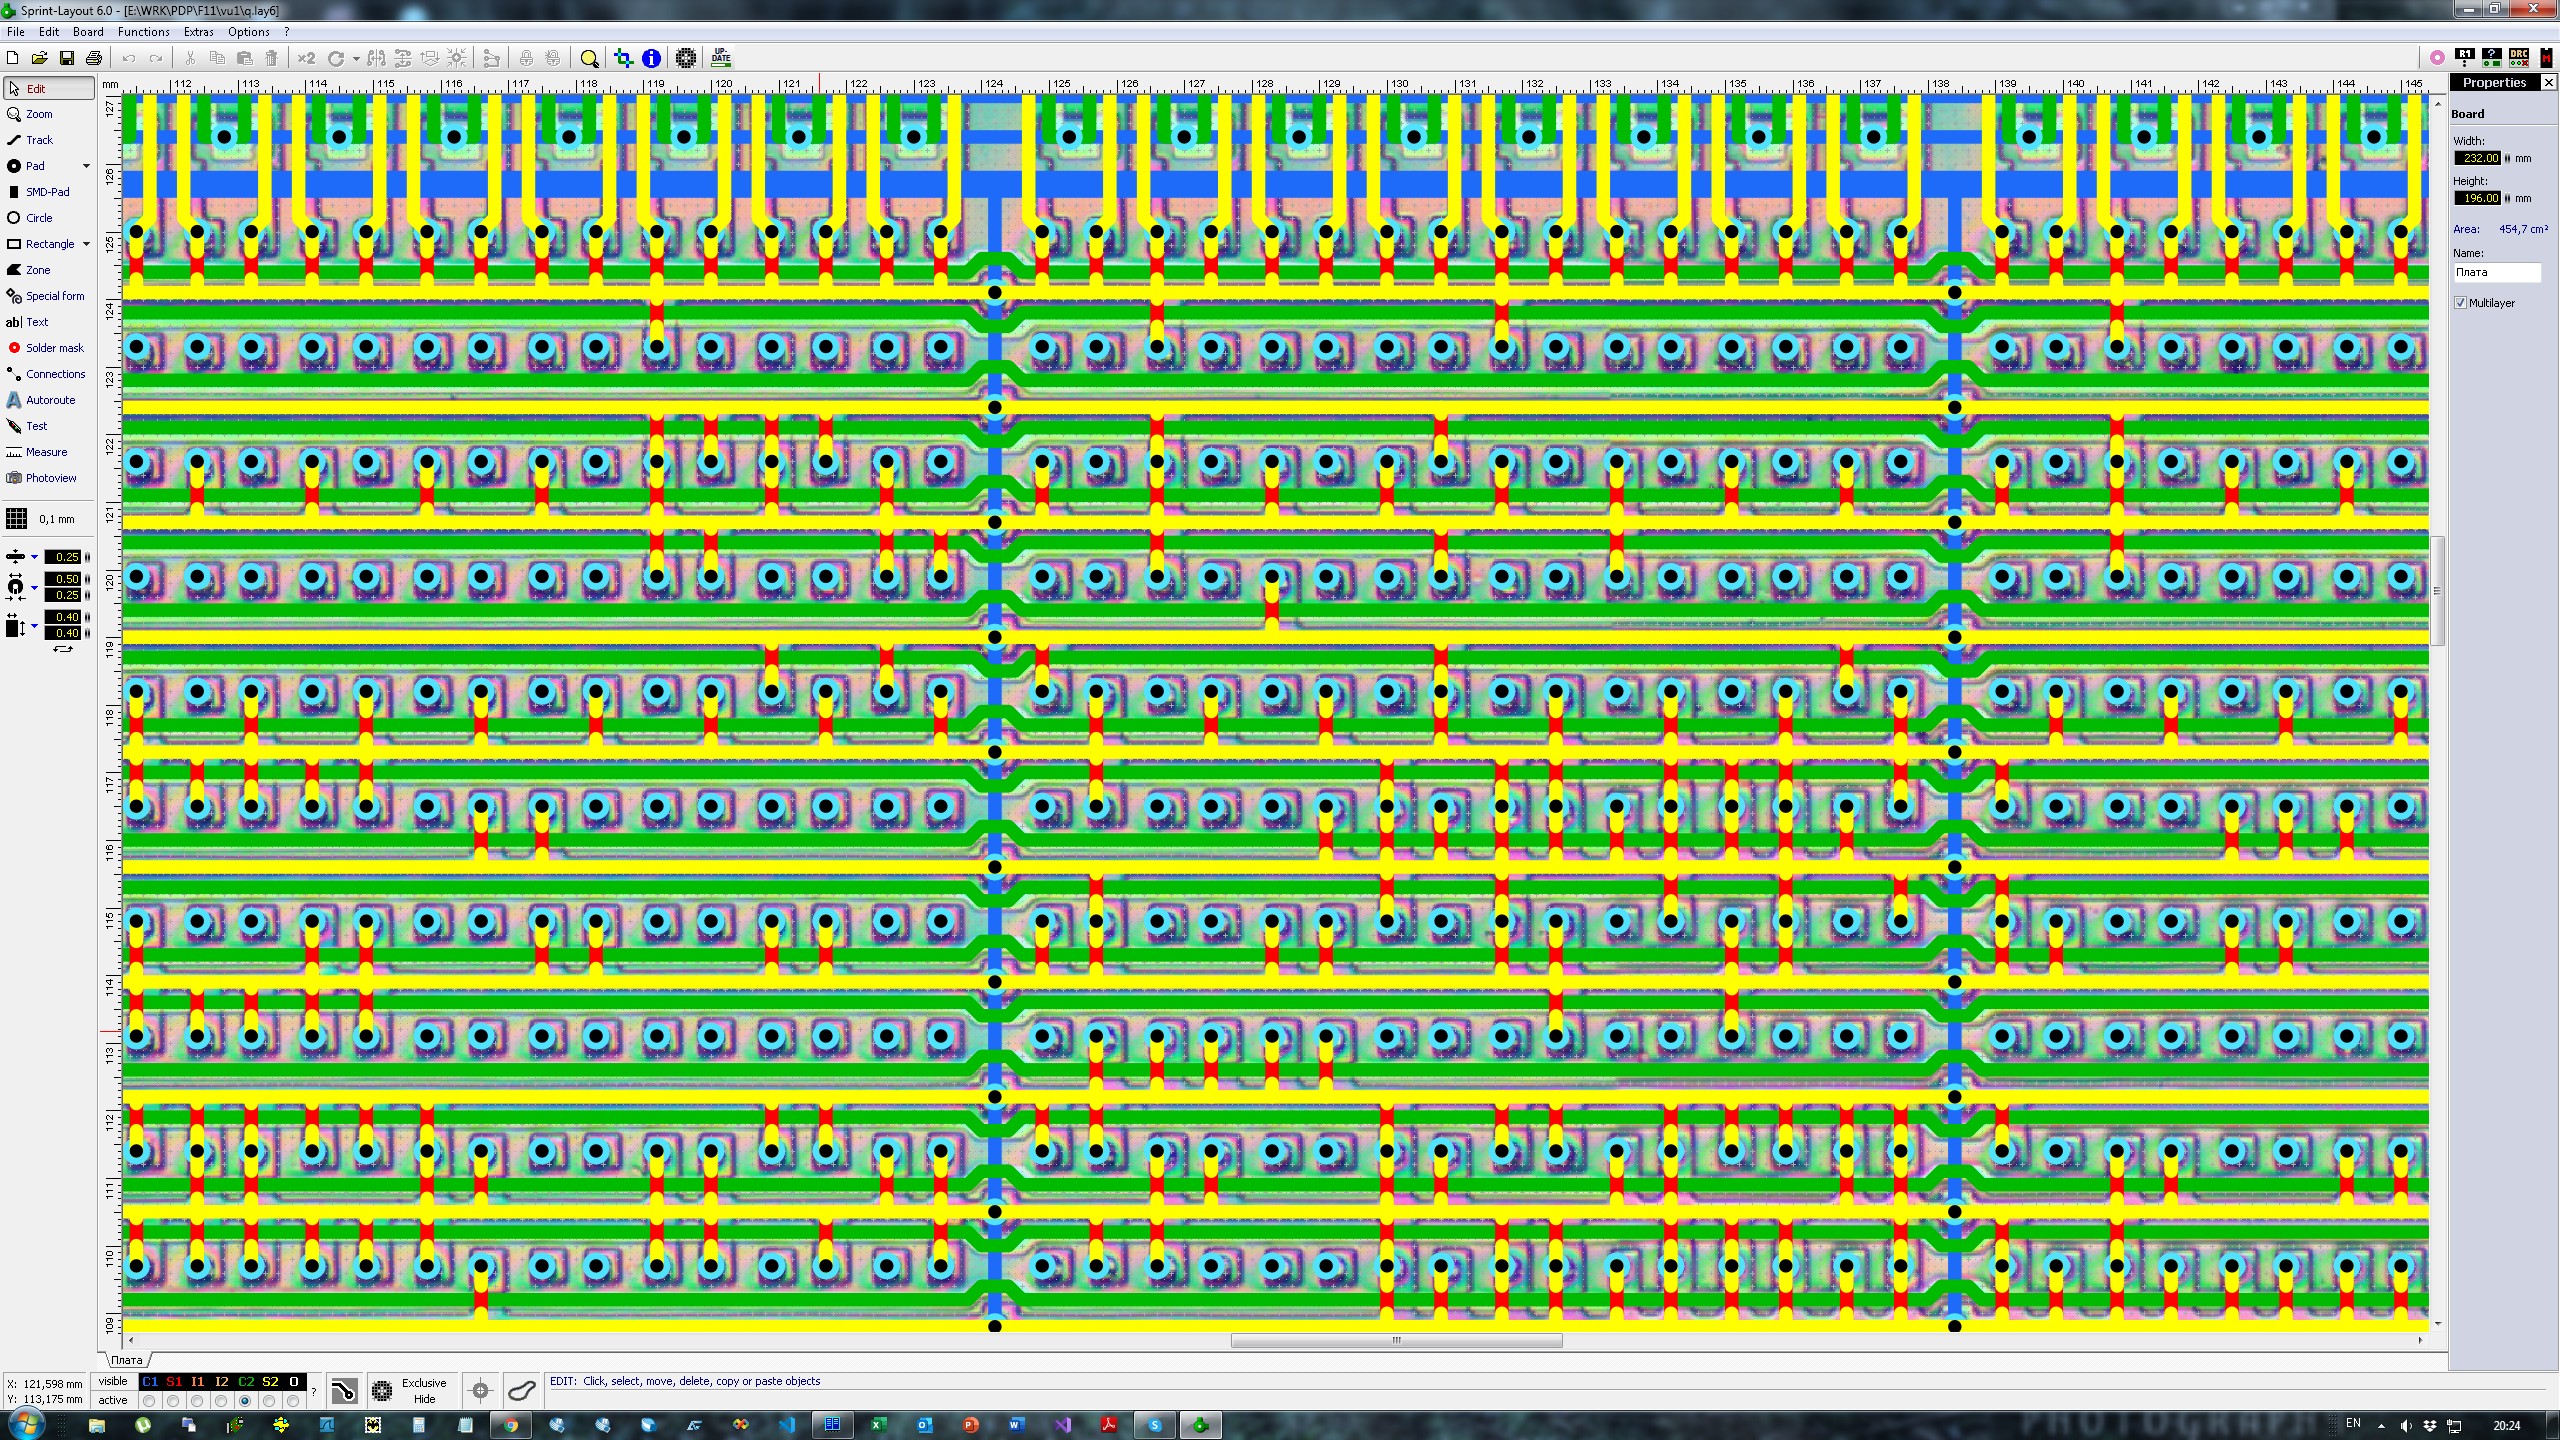The height and width of the screenshot is (1440, 2560).
Task: Toggle C2 layer visibility swatch
Action: click(x=246, y=1381)
